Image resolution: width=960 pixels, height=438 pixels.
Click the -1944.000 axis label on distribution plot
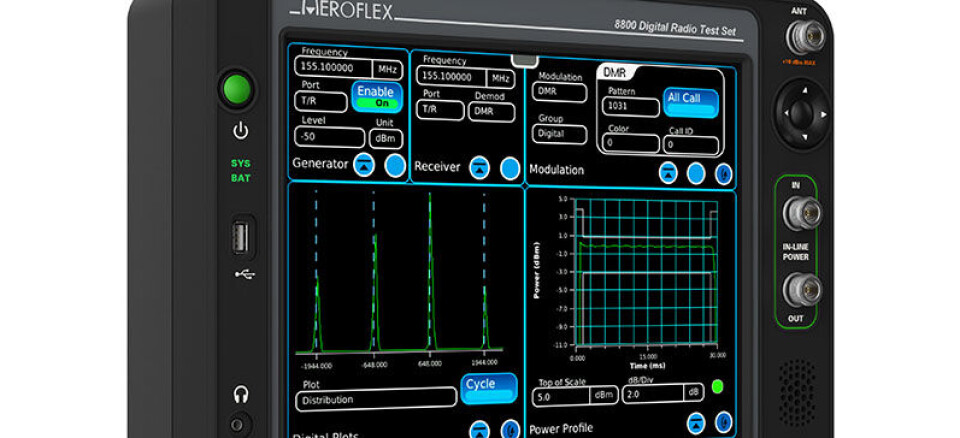click(317, 366)
